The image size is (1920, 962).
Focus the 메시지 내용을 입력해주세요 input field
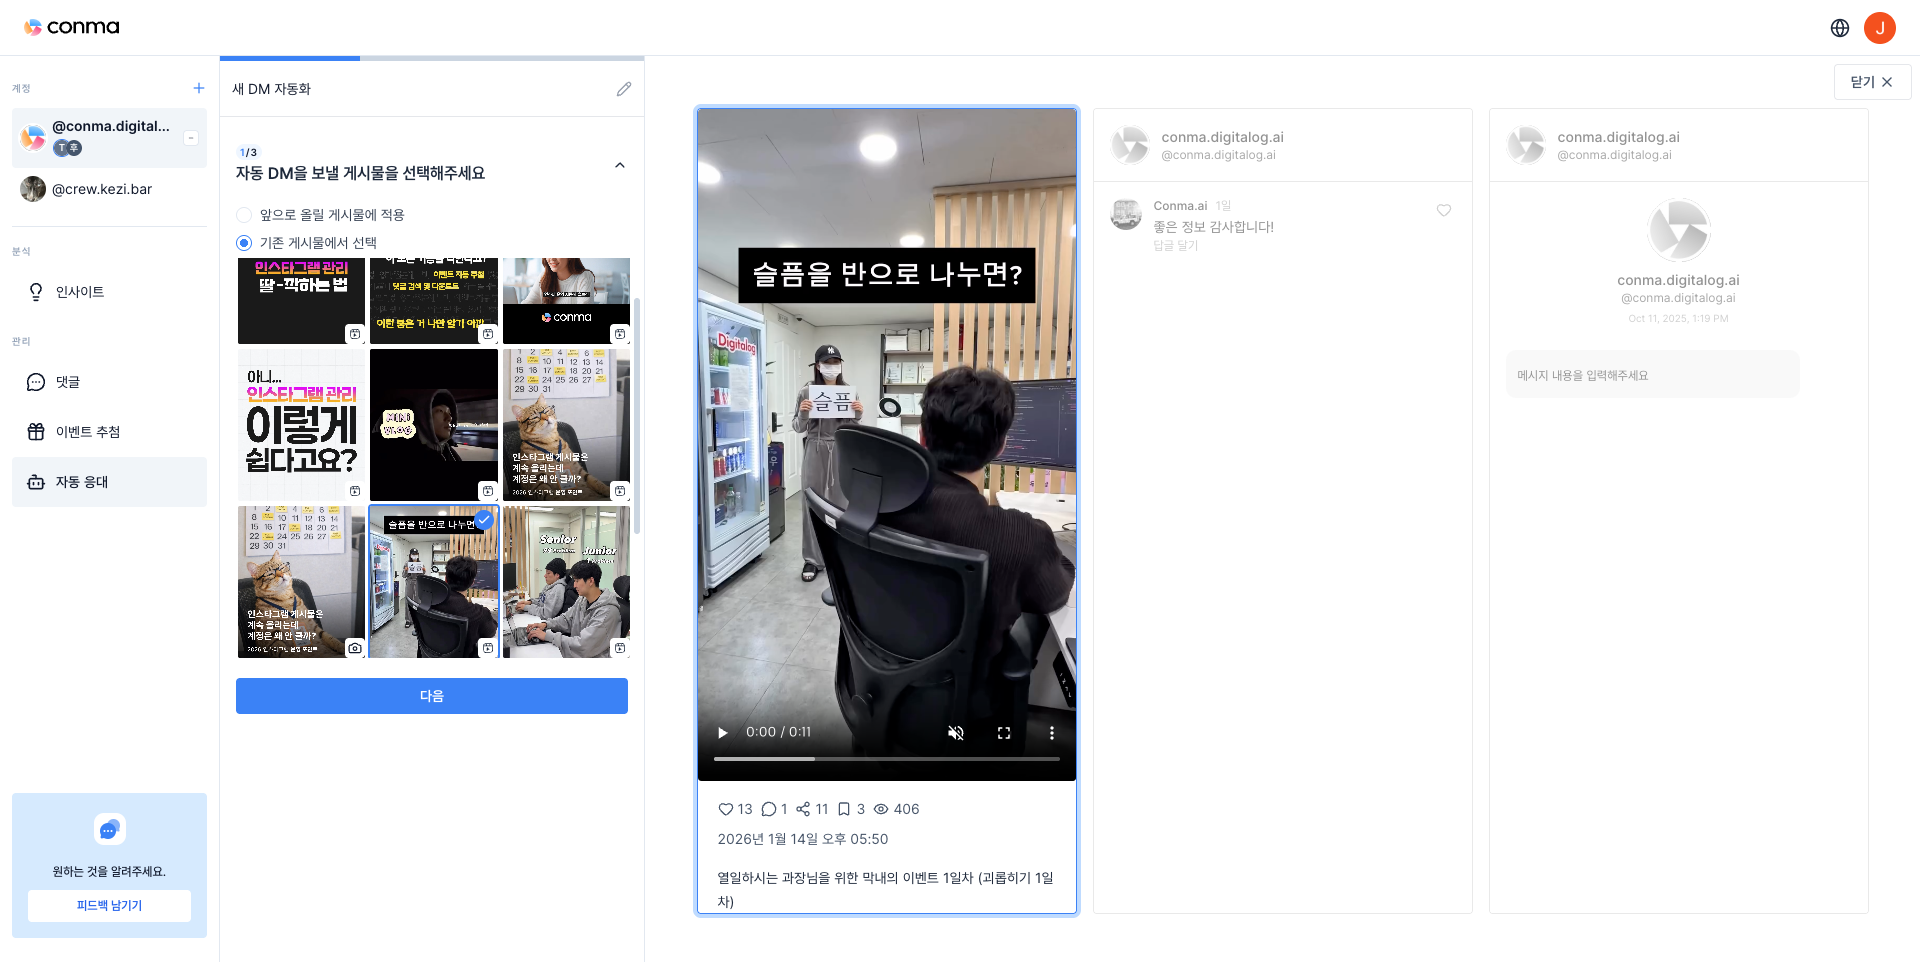[1652, 373]
